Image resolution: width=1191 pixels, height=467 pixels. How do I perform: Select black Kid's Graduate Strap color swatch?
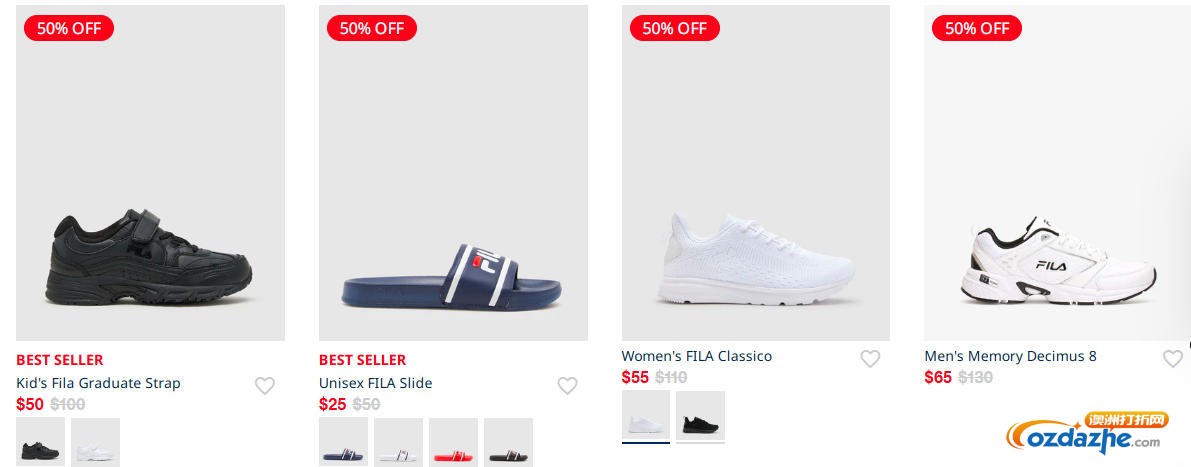41,442
